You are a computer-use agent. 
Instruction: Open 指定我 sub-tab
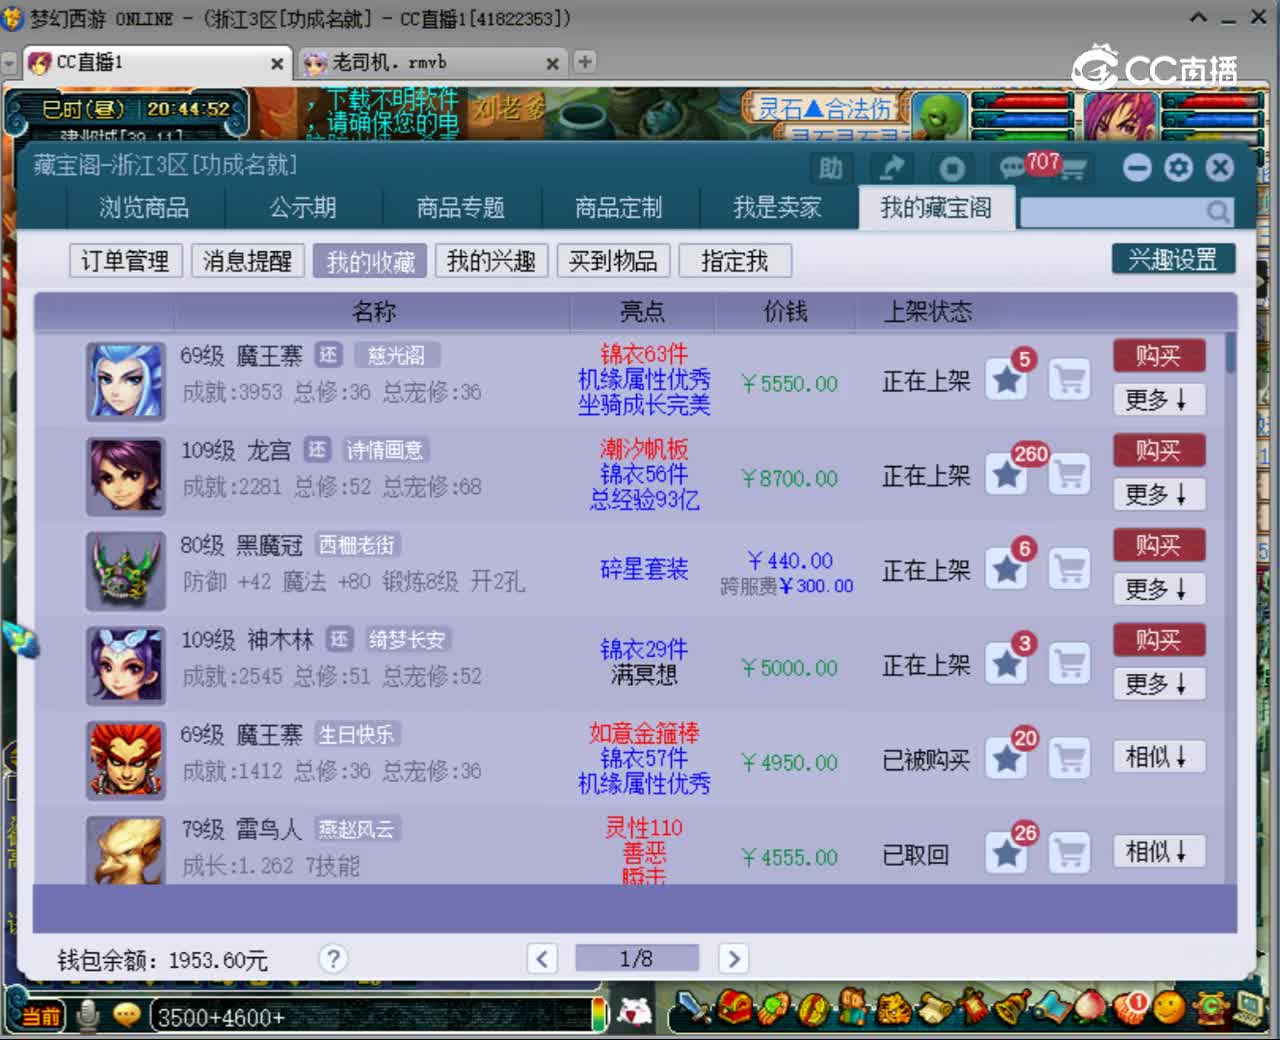coord(735,261)
